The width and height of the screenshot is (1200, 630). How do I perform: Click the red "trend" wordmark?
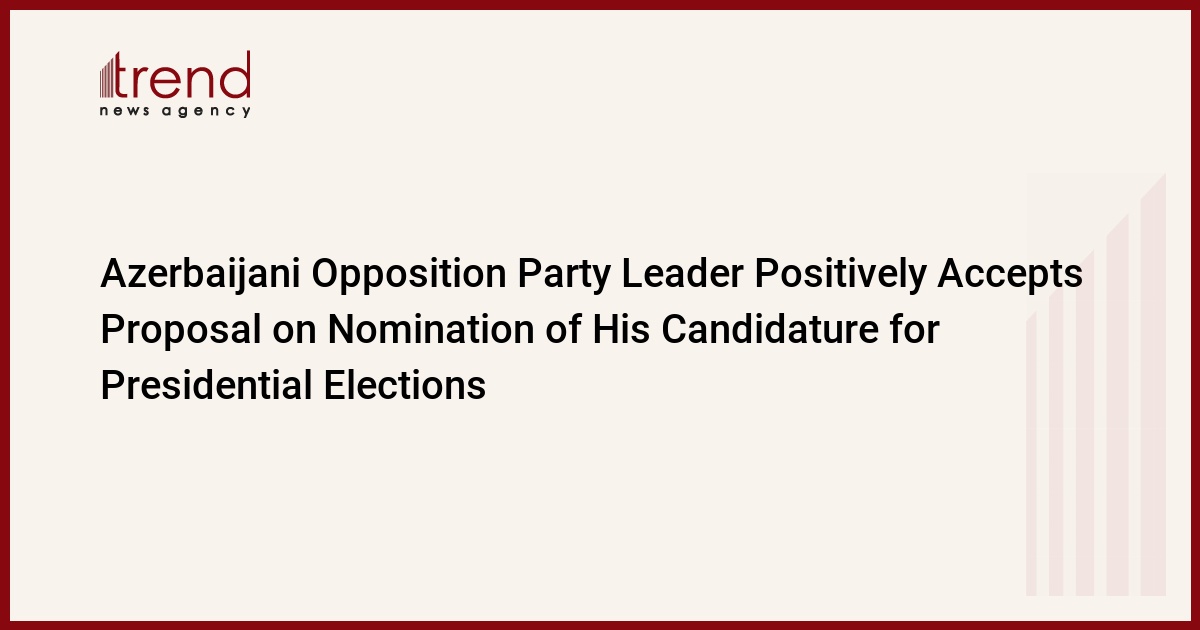tap(185, 76)
